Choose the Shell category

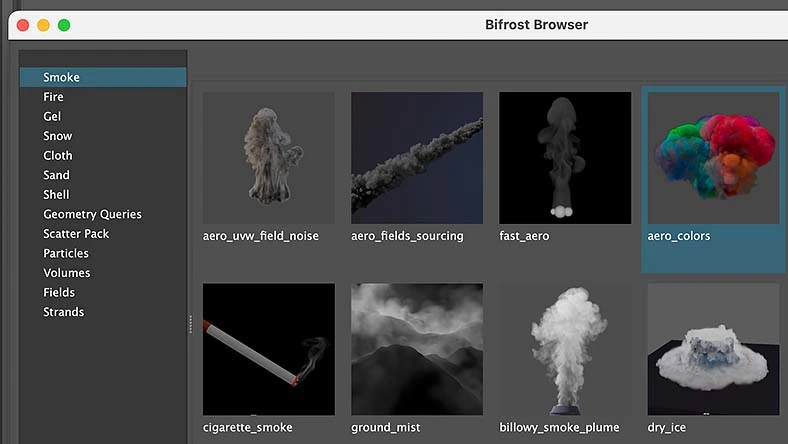click(103, 195)
